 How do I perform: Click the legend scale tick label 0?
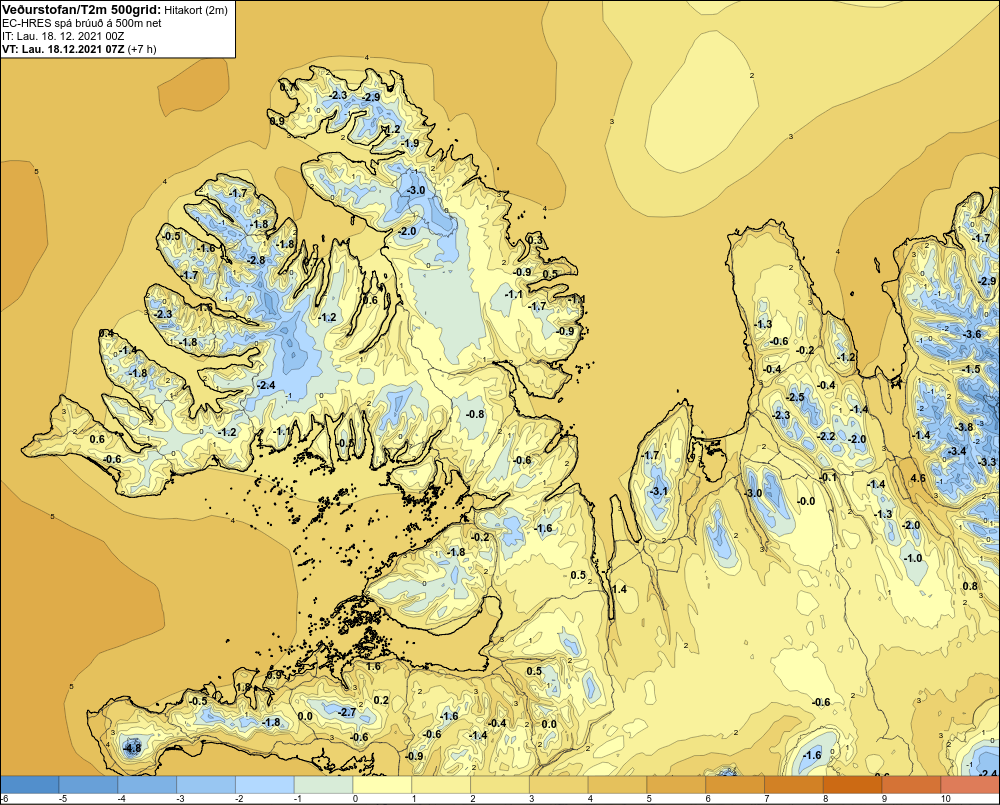355,799
